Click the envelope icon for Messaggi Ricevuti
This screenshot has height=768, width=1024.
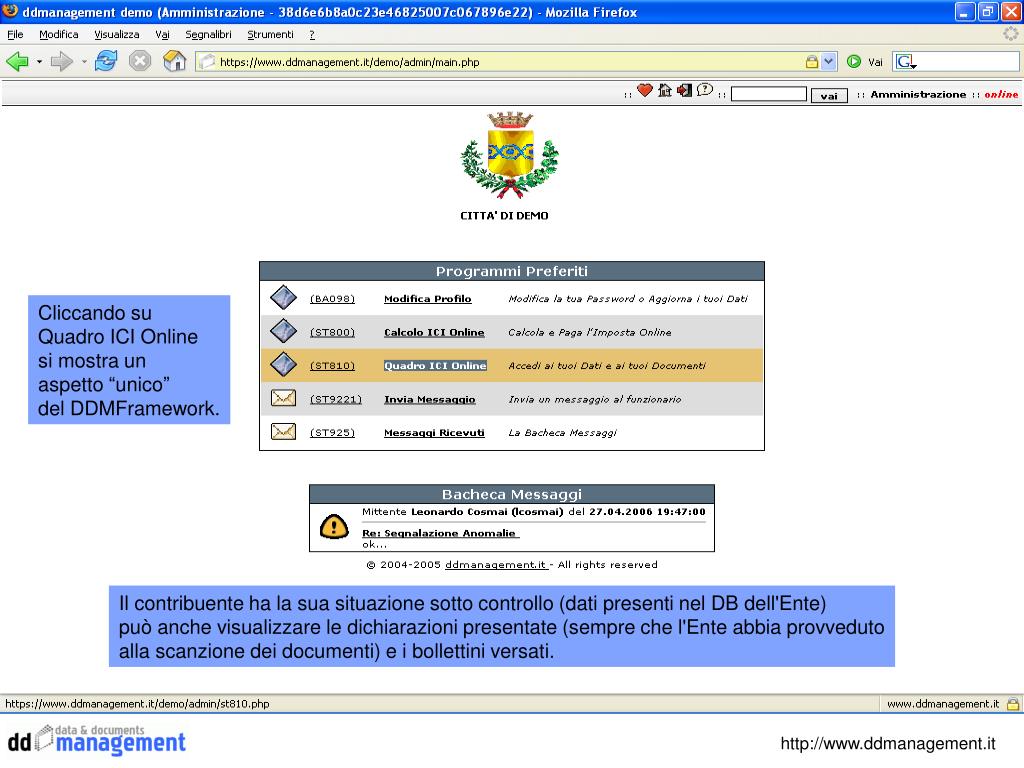pyautogui.click(x=283, y=432)
